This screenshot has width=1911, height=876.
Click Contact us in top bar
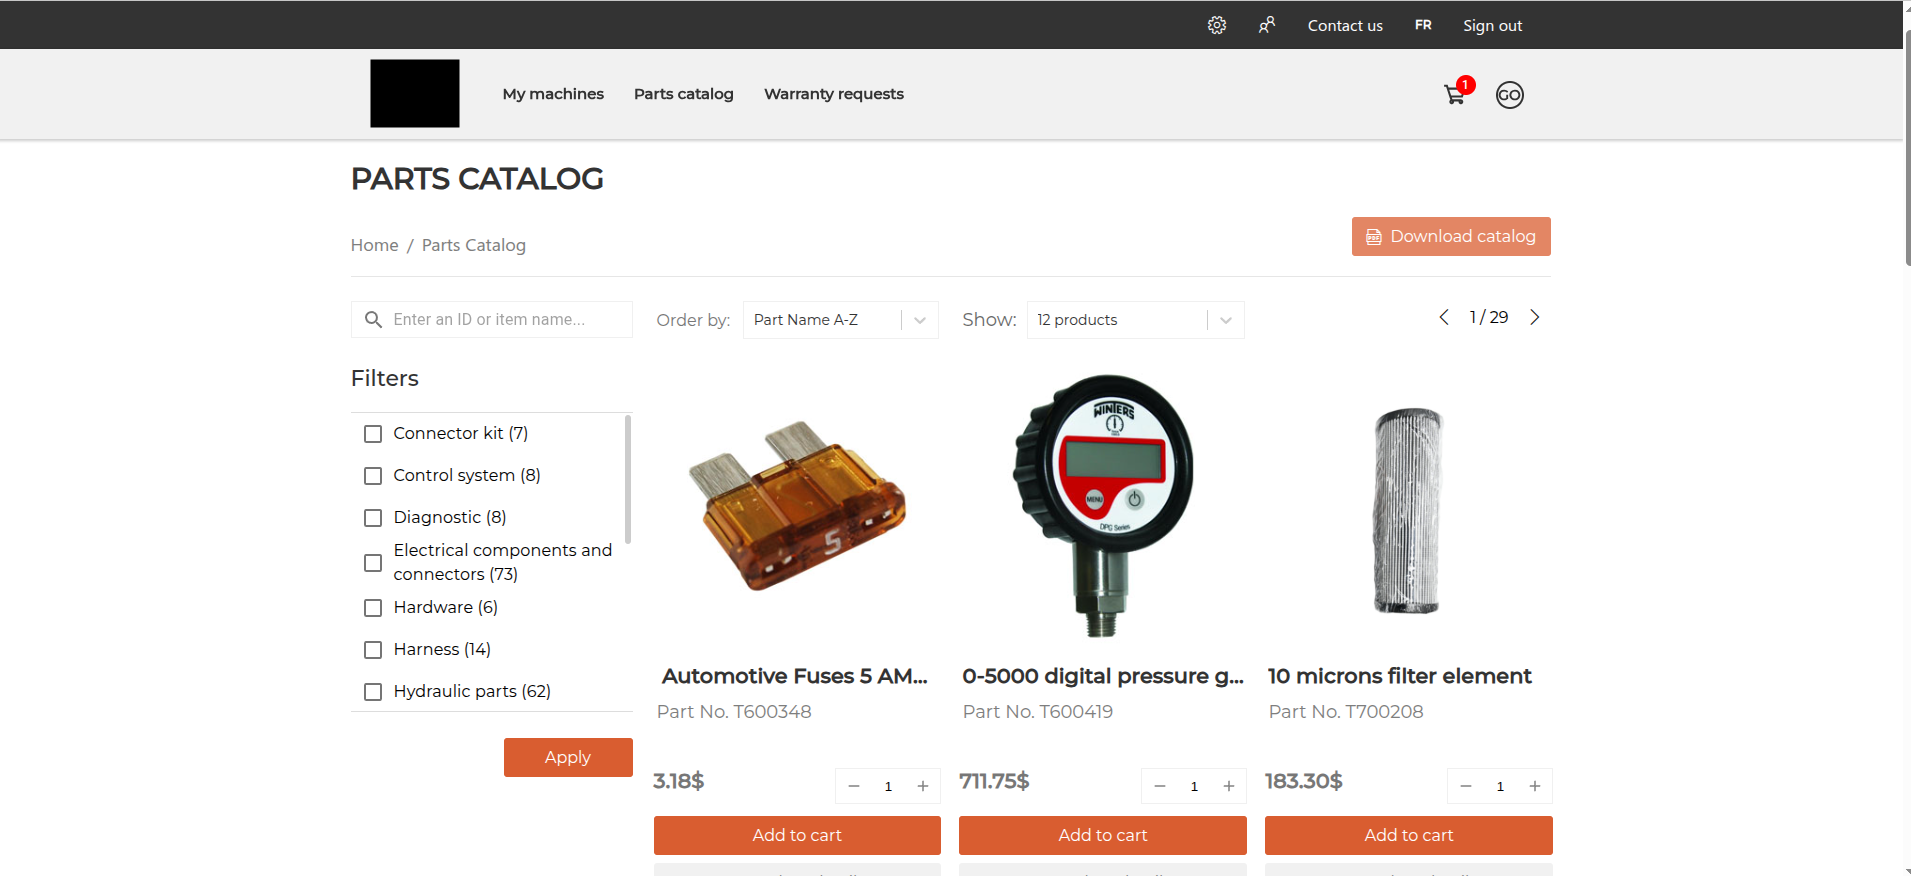1345,26
